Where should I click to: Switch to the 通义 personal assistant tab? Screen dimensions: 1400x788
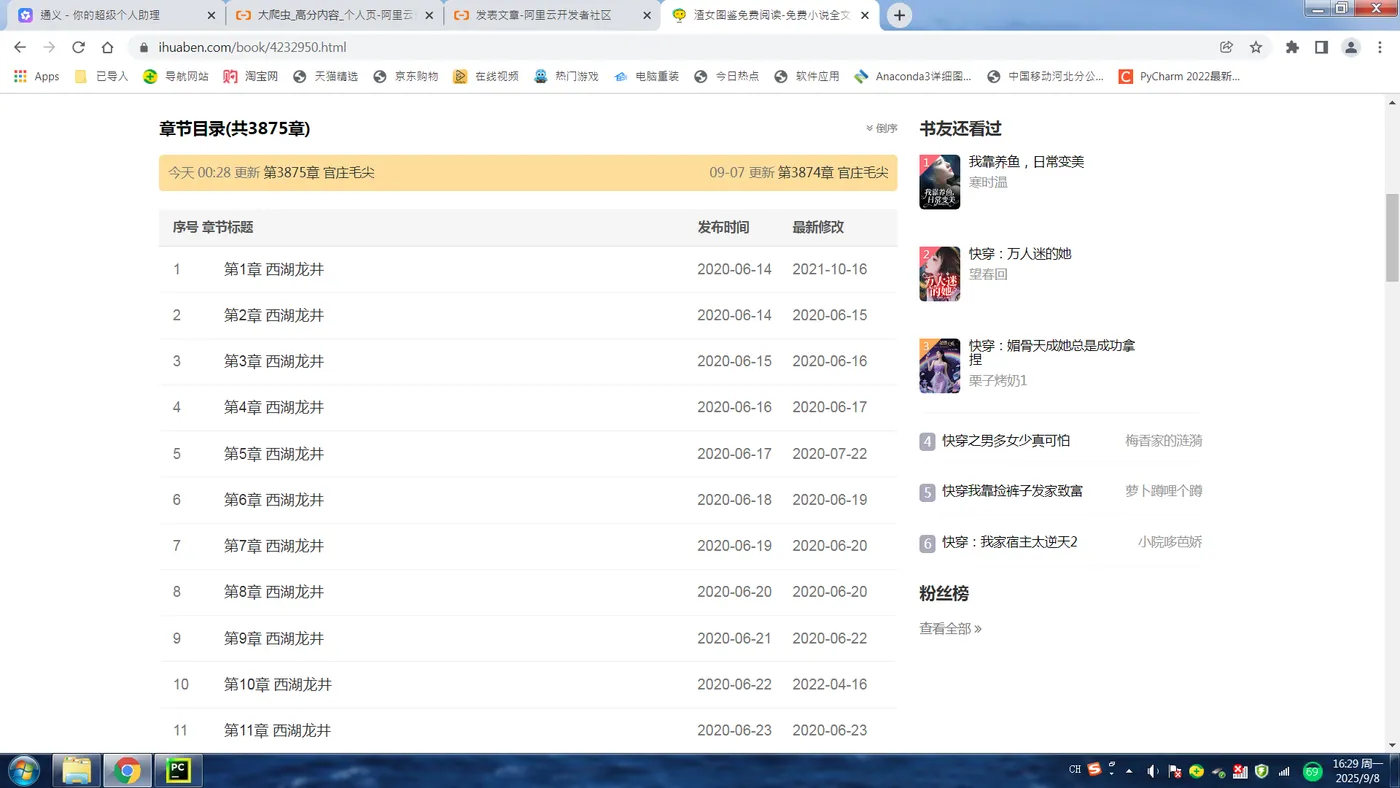[x=115, y=15]
